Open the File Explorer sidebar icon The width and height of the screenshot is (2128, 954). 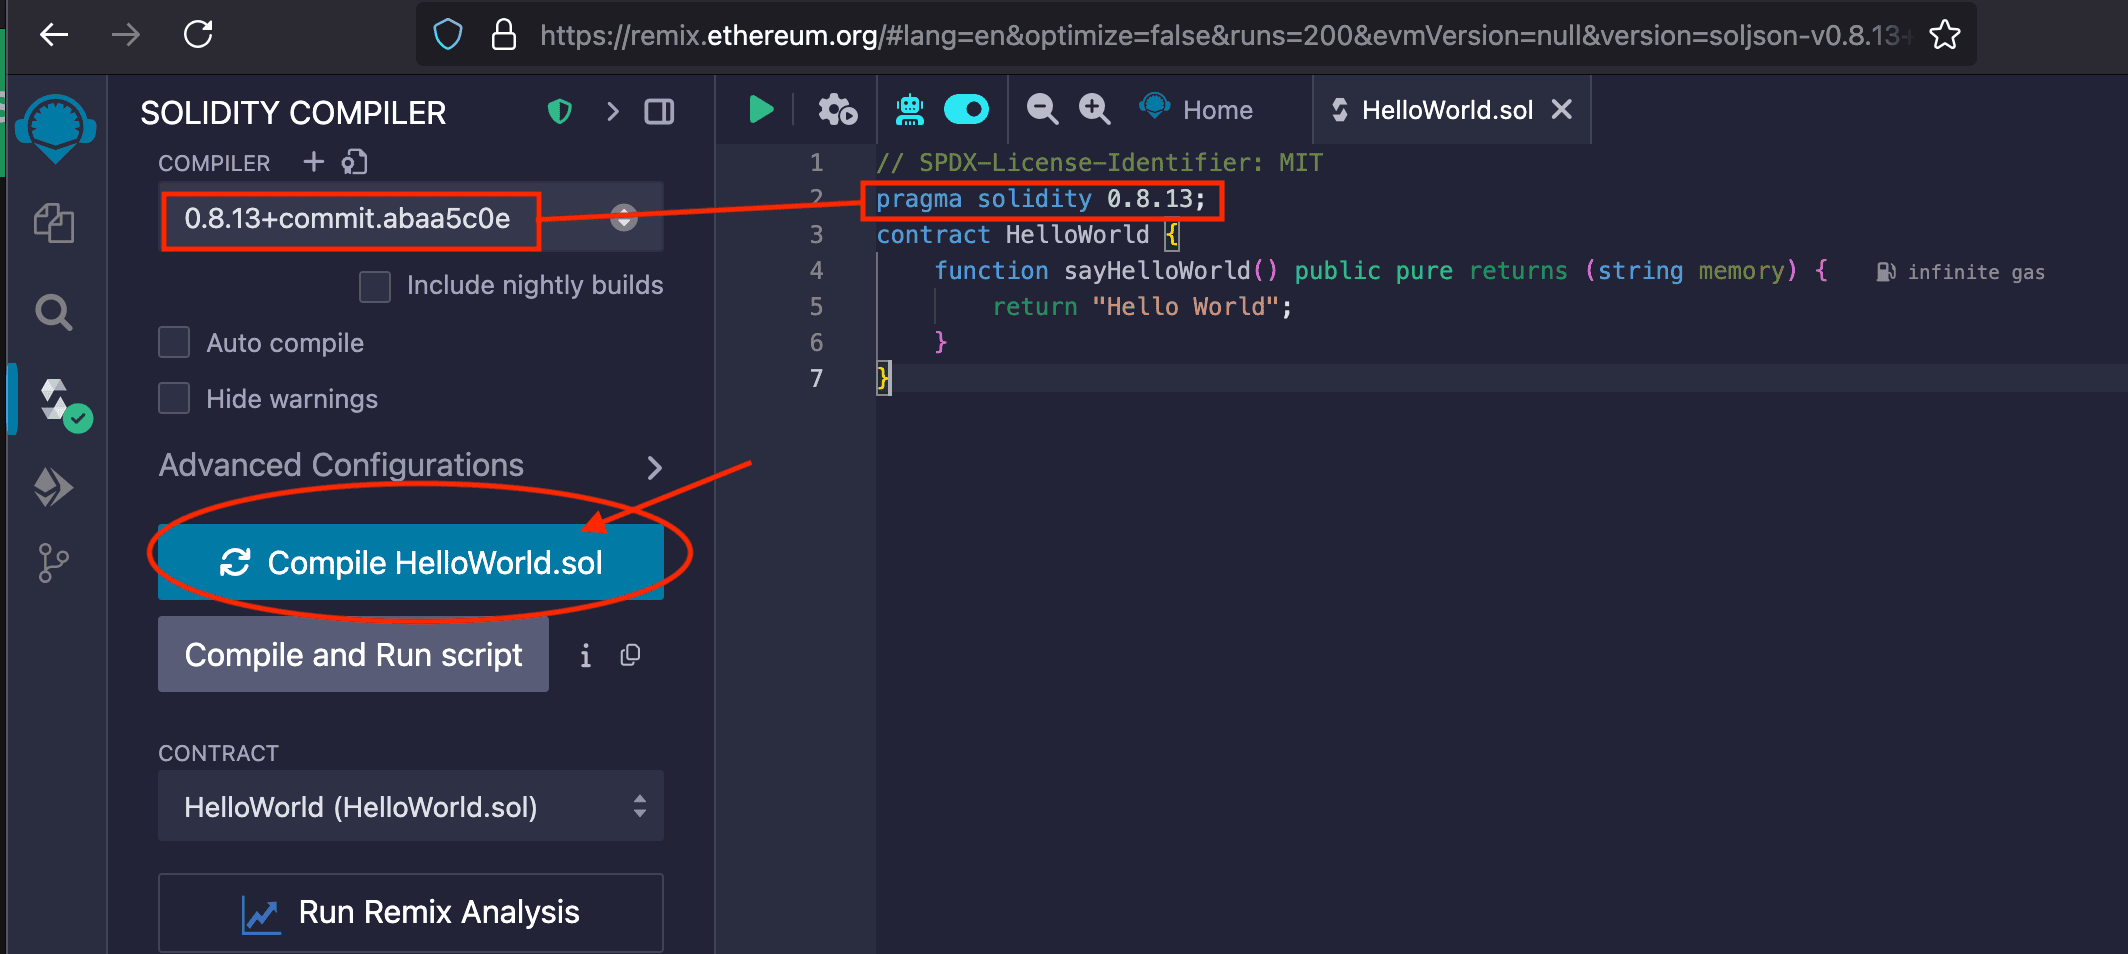pos(54,222)
